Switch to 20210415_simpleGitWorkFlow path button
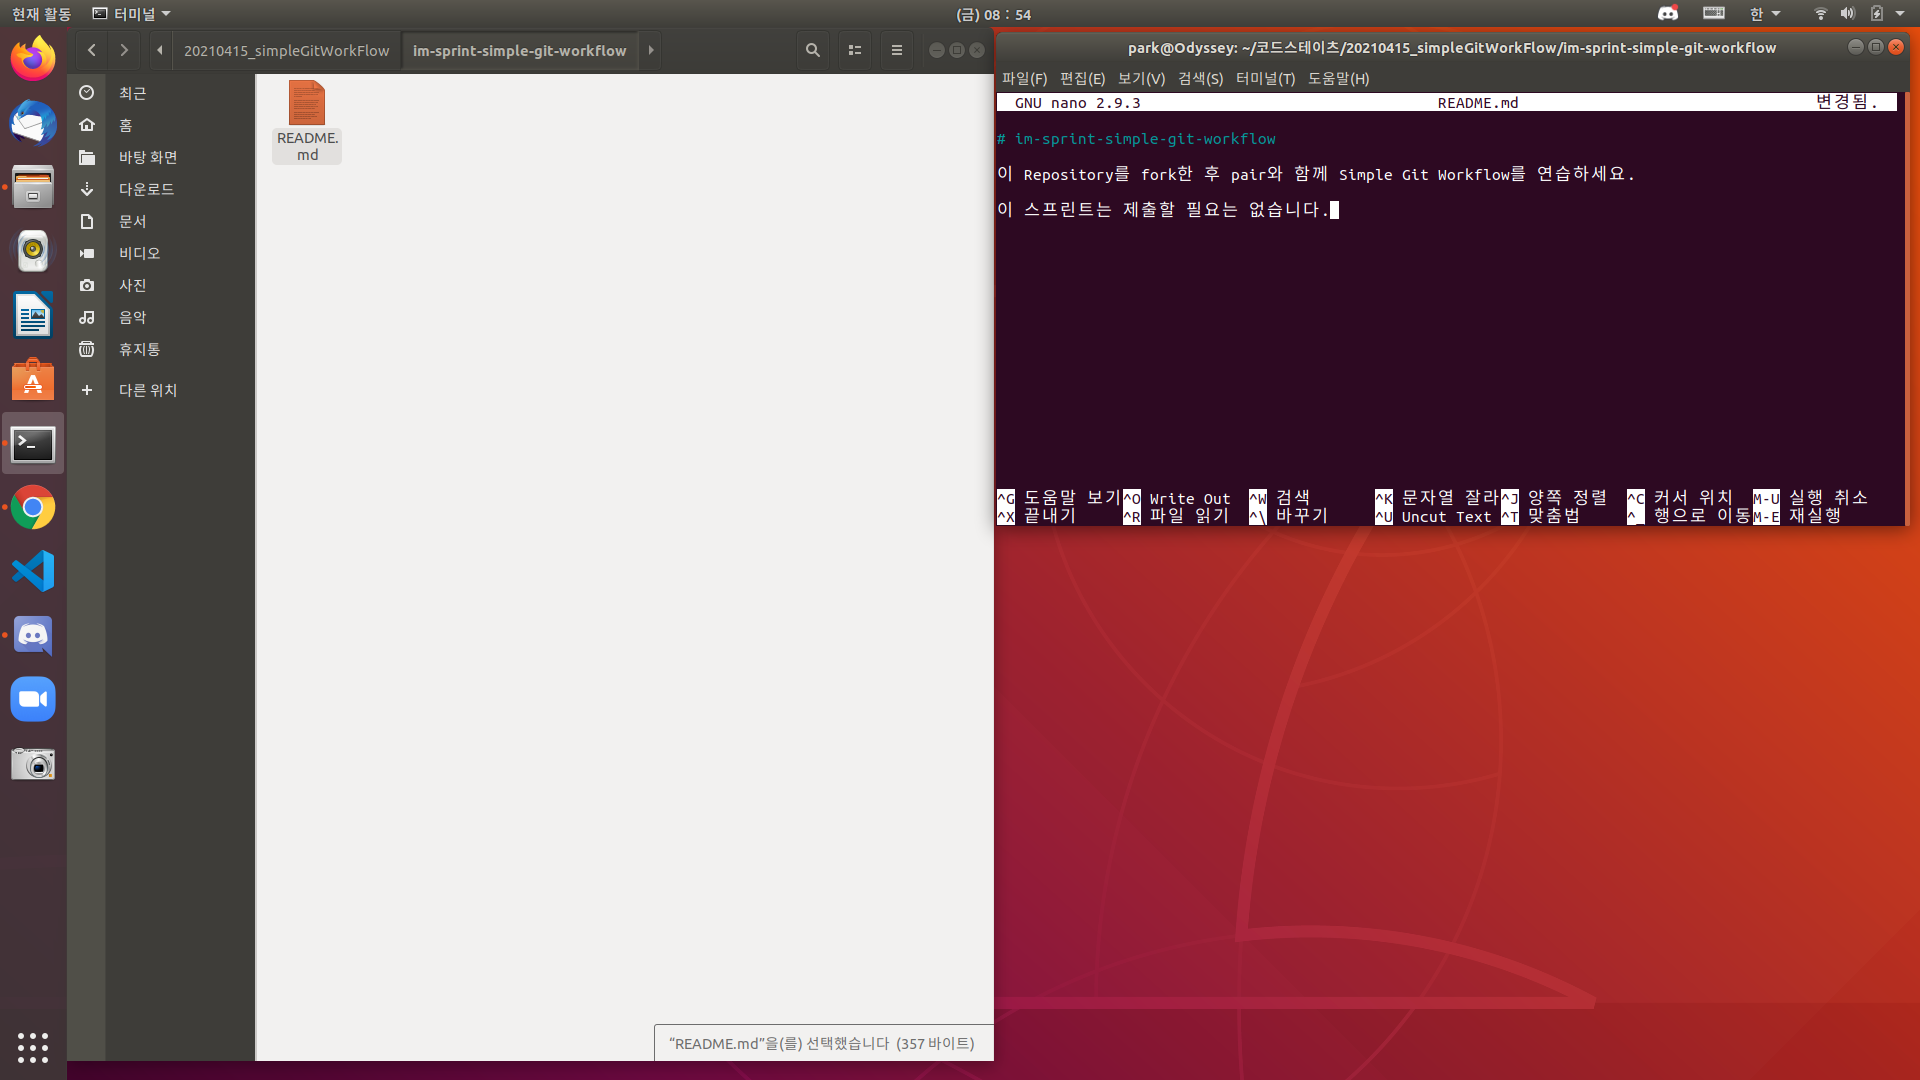This screenshot has width=1920, height=1080. point(286,50)
